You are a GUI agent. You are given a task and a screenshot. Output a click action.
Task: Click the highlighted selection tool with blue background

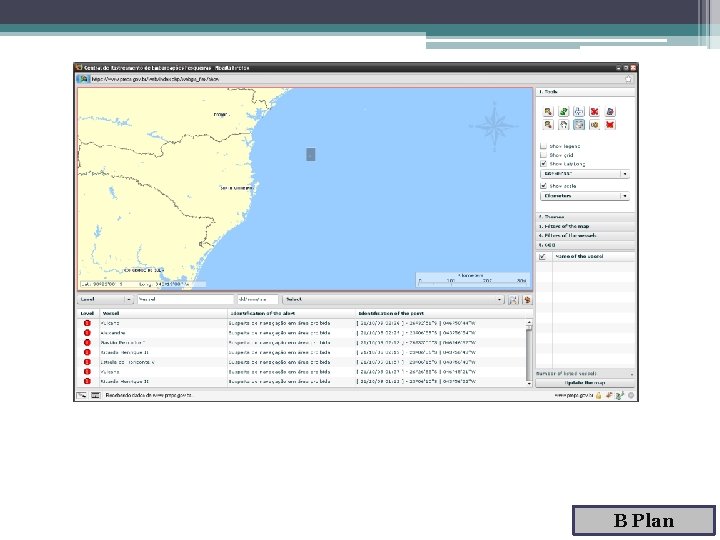click(579, 125)
